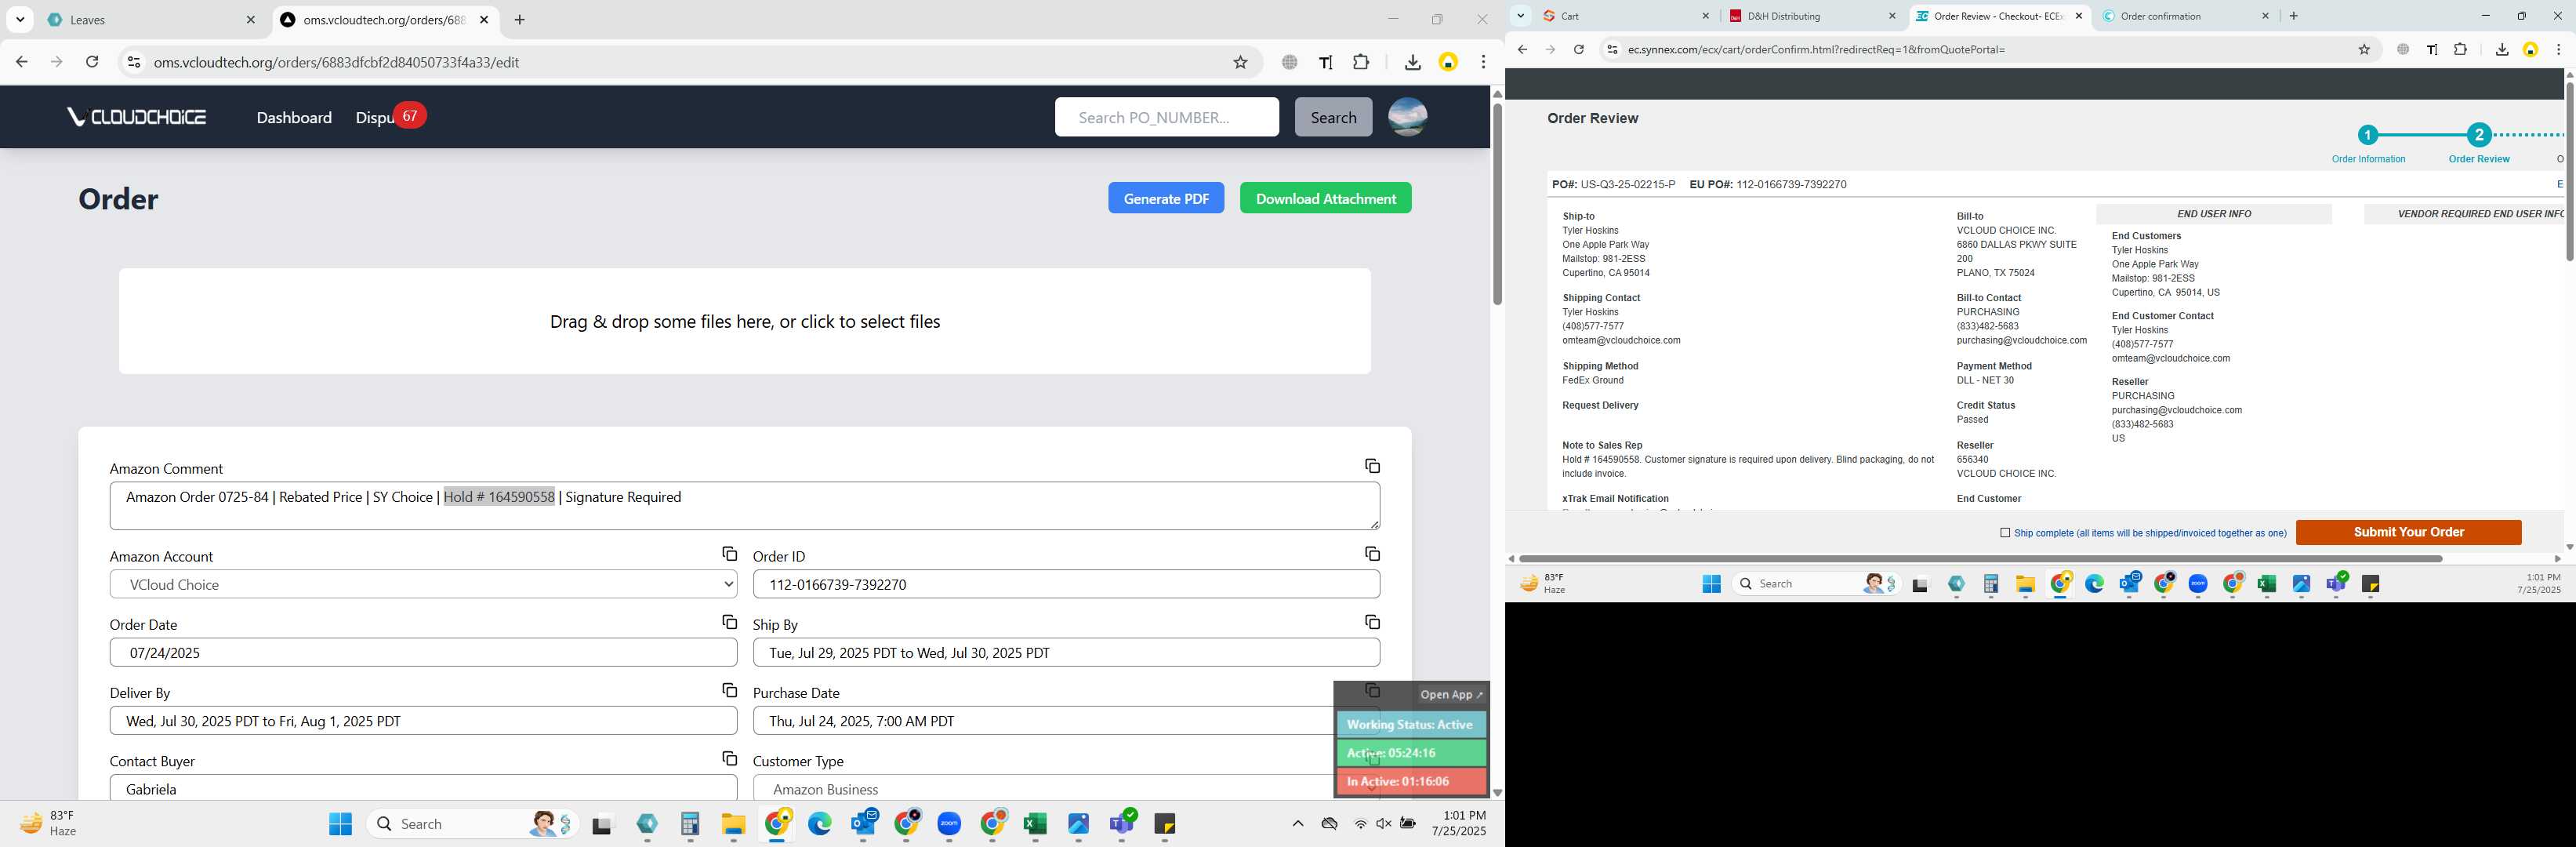Image resolution: width=2576 pixels, height=847 pixels.
Task: Open Windows Start menu in main taskbar
Action: click(x=340, y=824)
